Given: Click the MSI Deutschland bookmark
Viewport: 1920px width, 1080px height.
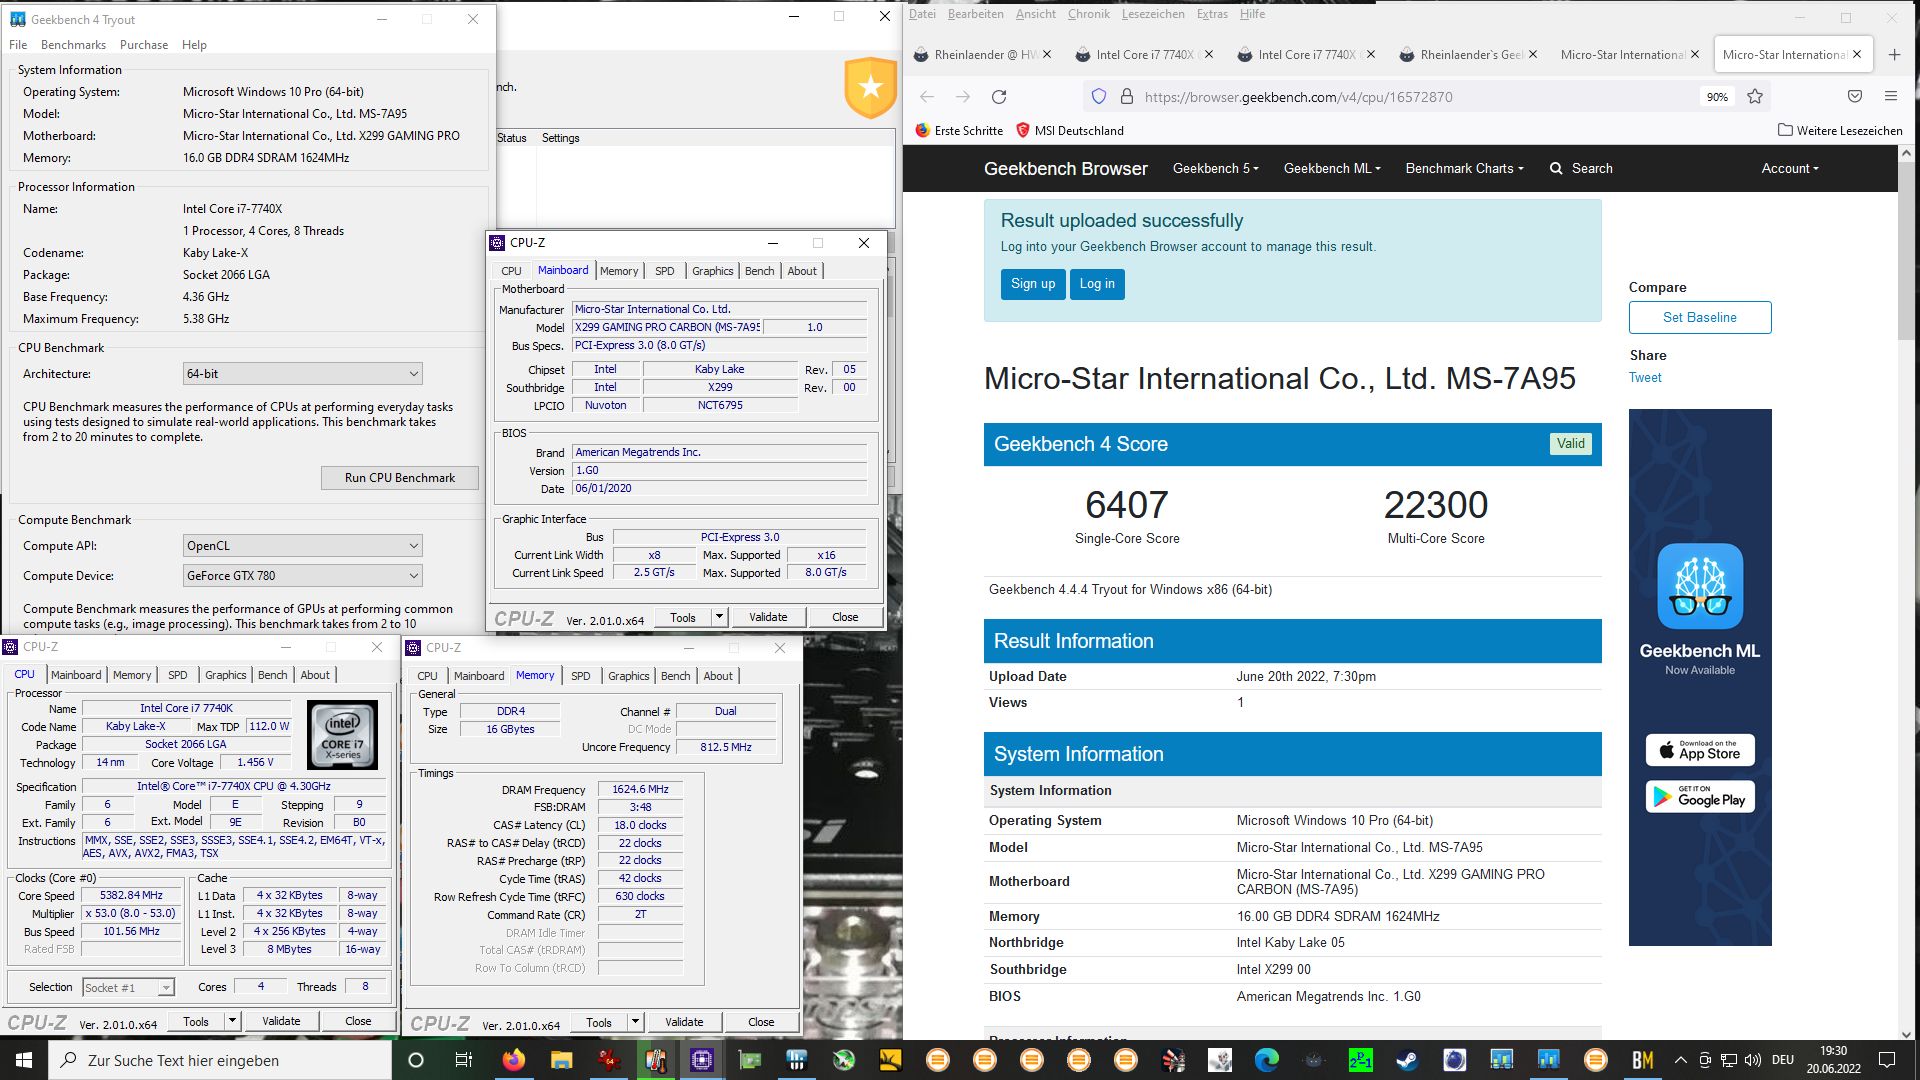Looking at the screenshot, I should coord(1069,131).
